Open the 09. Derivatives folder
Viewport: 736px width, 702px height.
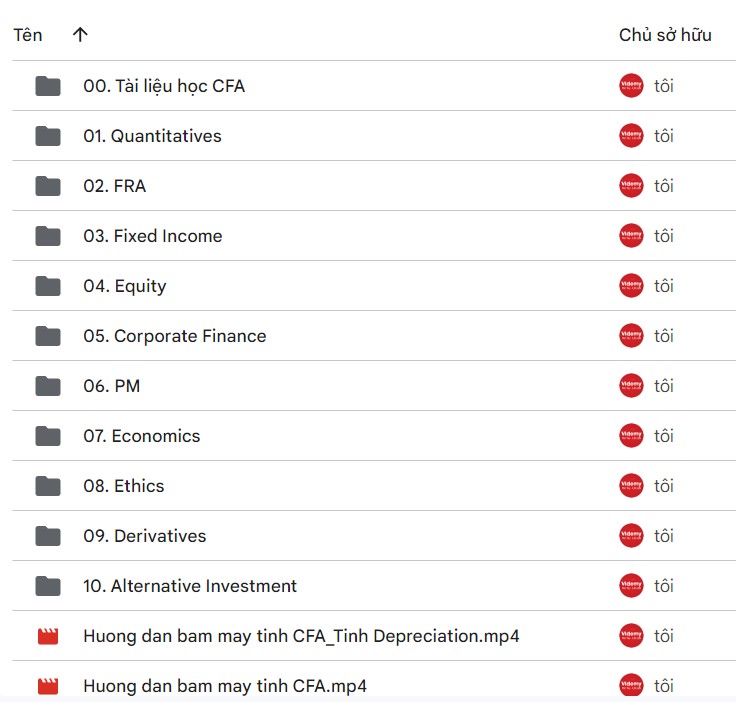click(x=145, y=536)
